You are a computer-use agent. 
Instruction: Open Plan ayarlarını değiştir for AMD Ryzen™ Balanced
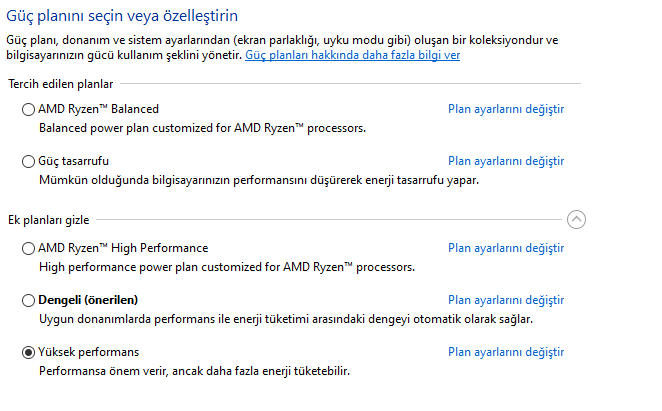(506, 109)
